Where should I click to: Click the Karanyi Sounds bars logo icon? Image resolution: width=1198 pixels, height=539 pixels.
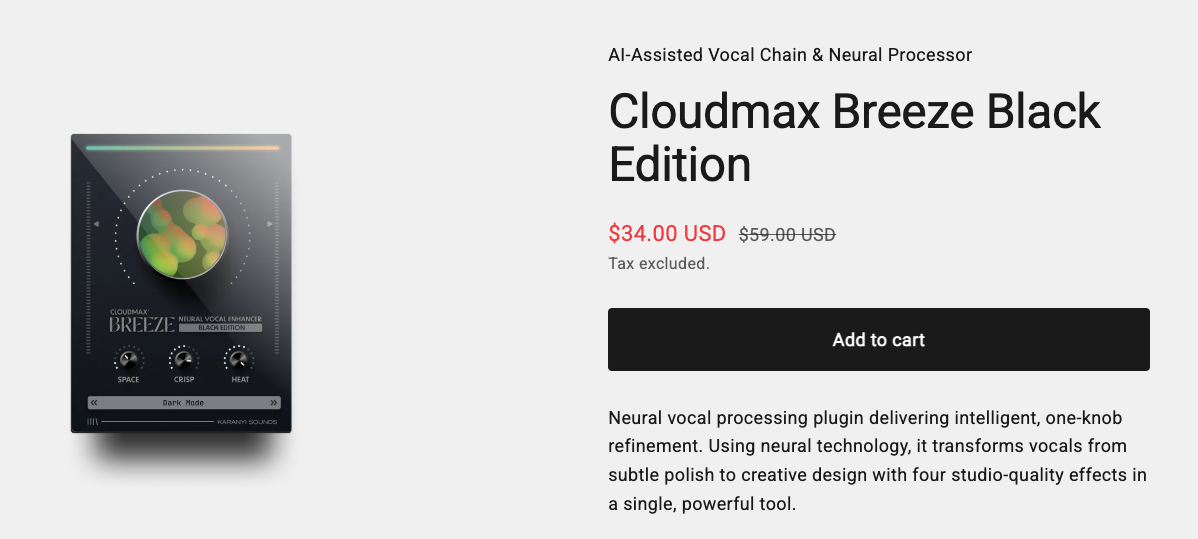click(x=93, y=422)
